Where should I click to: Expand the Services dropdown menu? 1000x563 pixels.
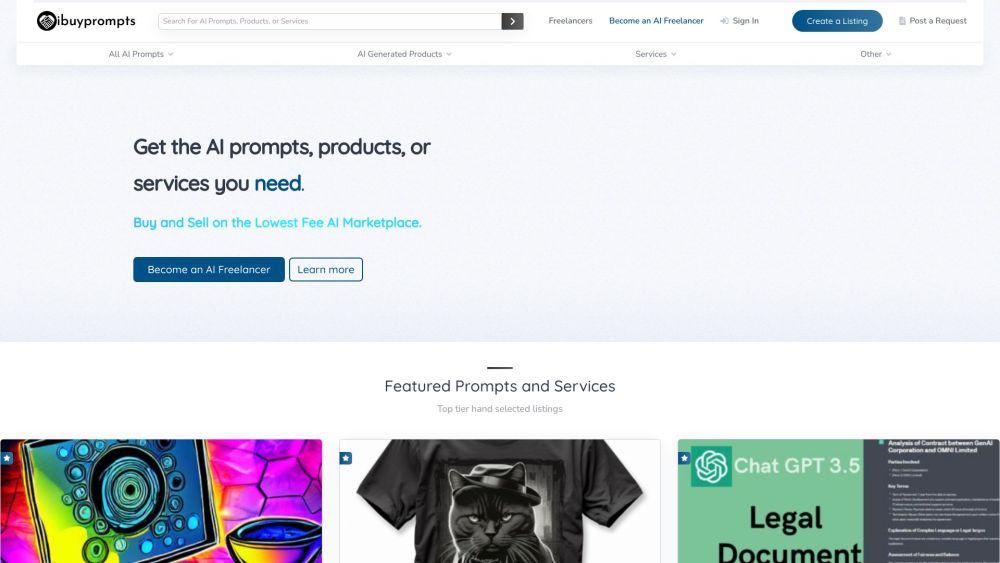click(x=656, y=54)
